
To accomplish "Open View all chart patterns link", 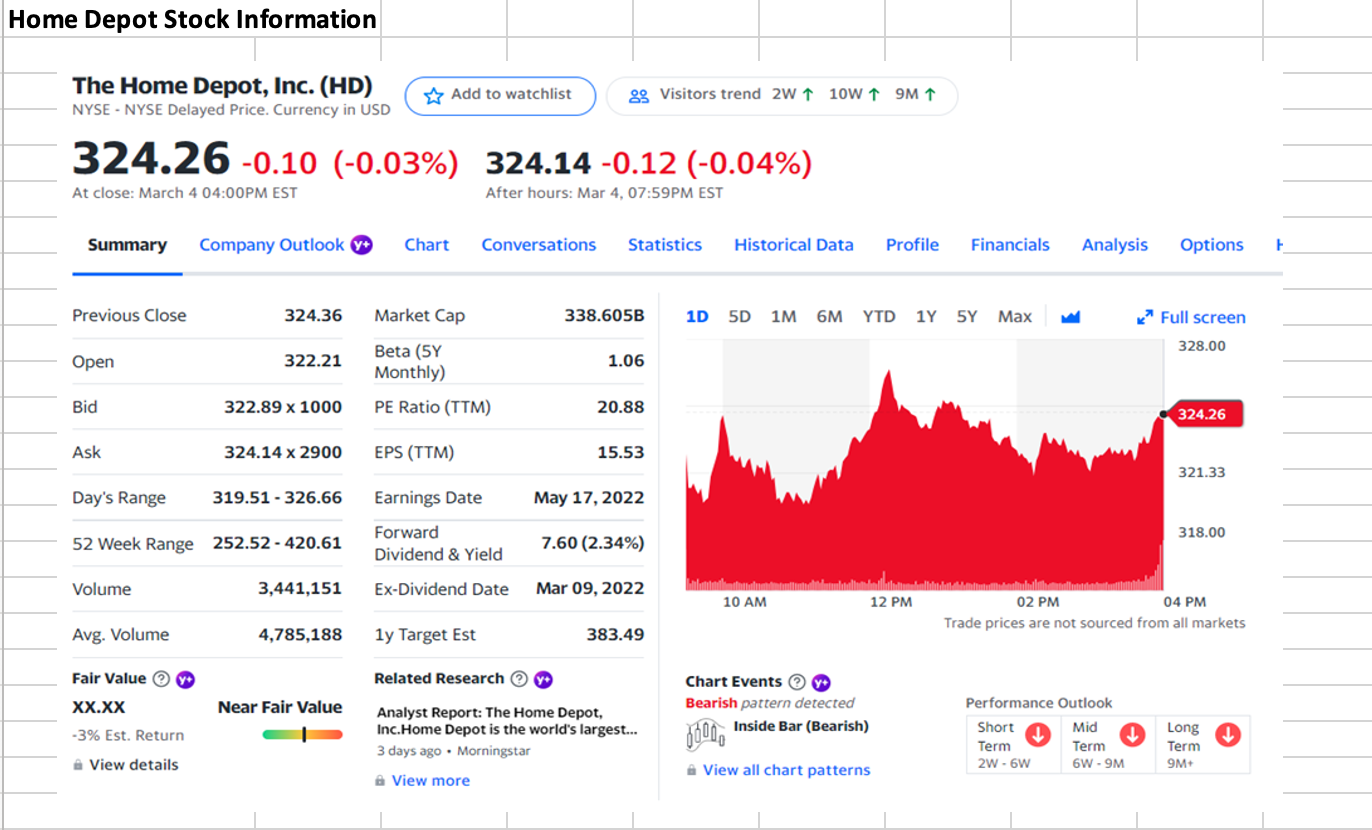I will [x=786, y=770].
